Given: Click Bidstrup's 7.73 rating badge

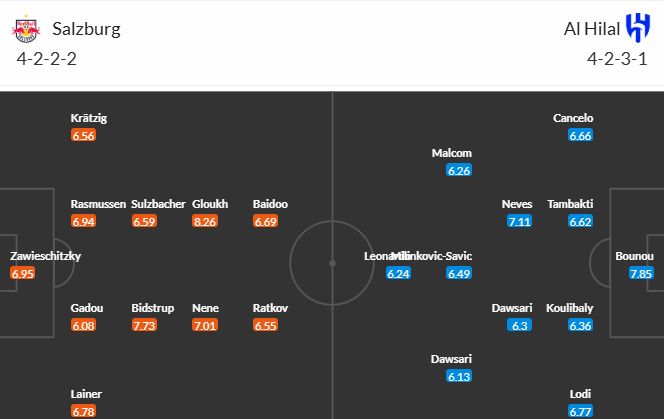Looking at the screenshot, I should (x=144, y=325).
